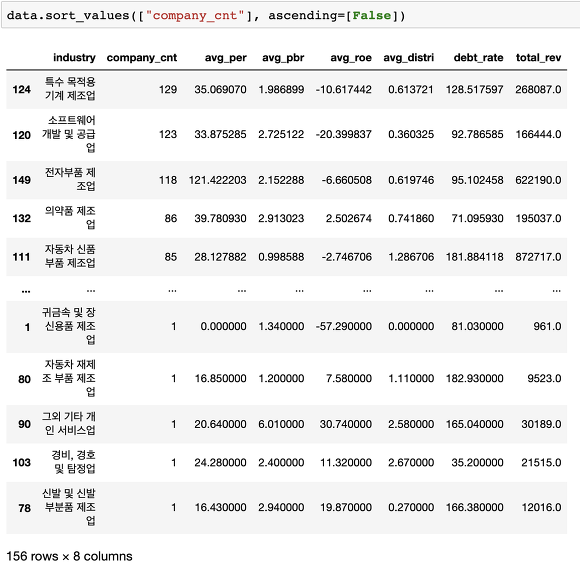
Task: Click avg_distri value 0.613721
Action: (411, 90)
